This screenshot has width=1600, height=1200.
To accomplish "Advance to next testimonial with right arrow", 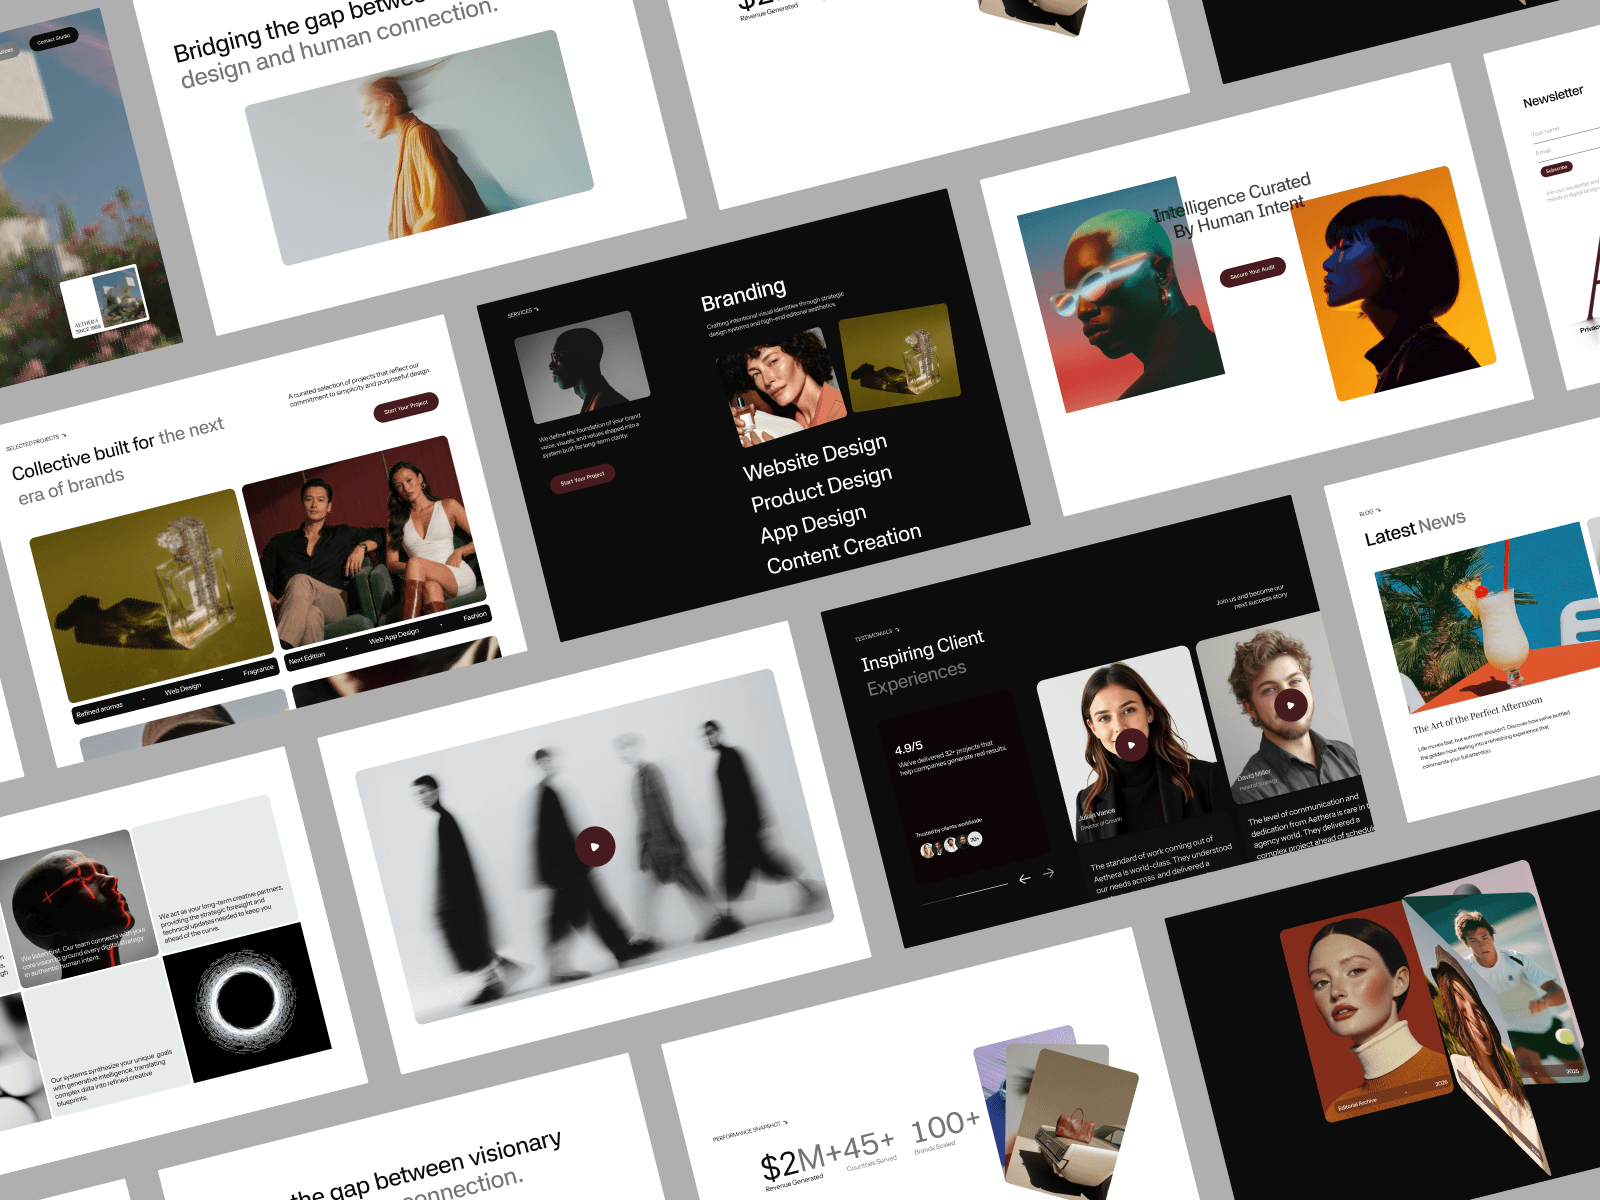I will 1049,873.
